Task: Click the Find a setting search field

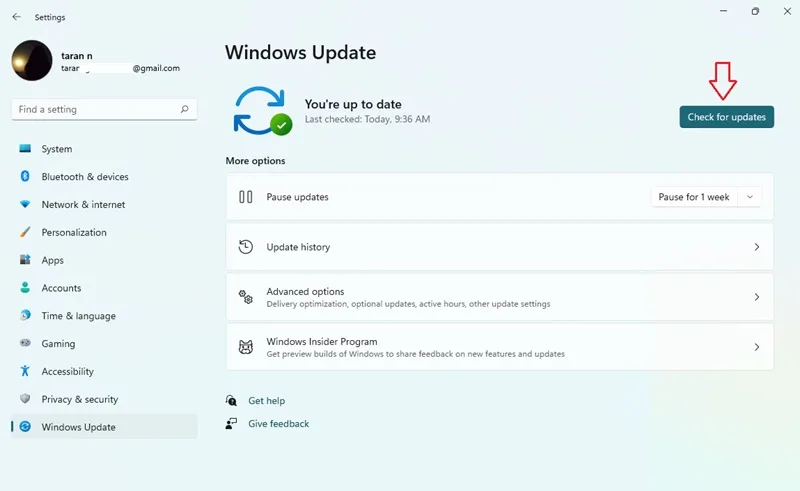Action: (x=104, y=109)
